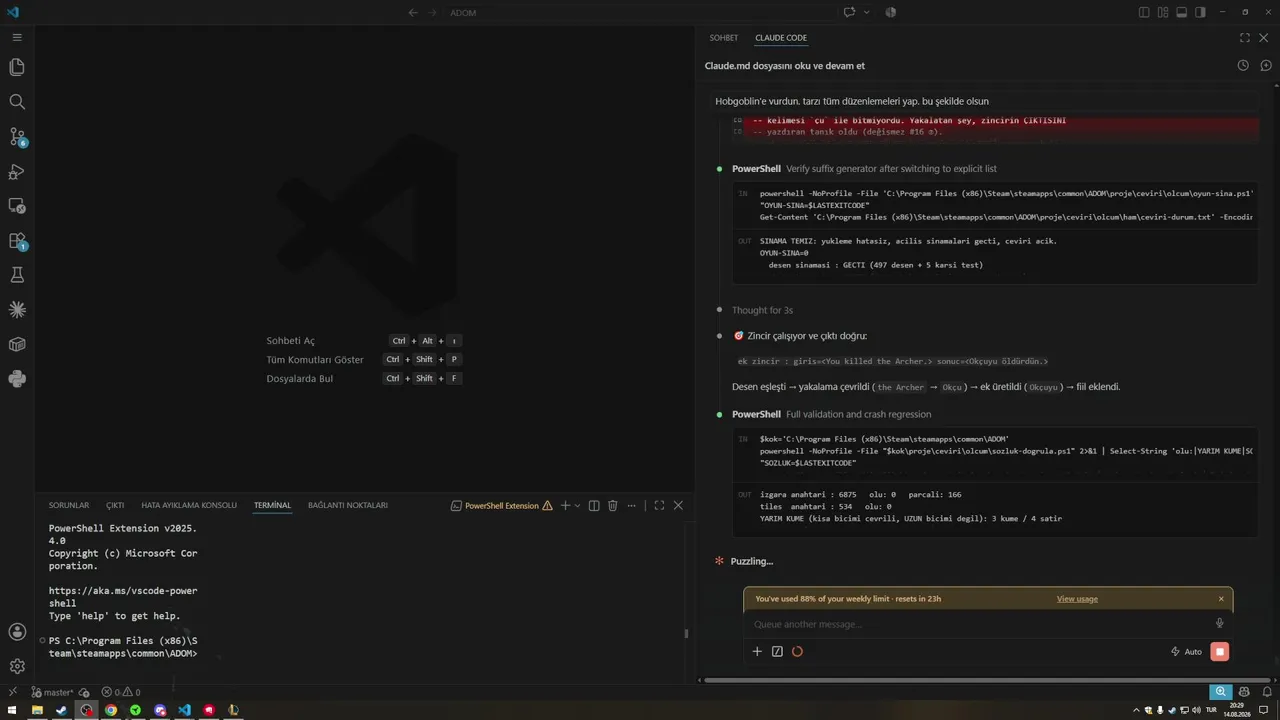
Task: Close the Claude Code chat panel
Action: coord(1264,38)
